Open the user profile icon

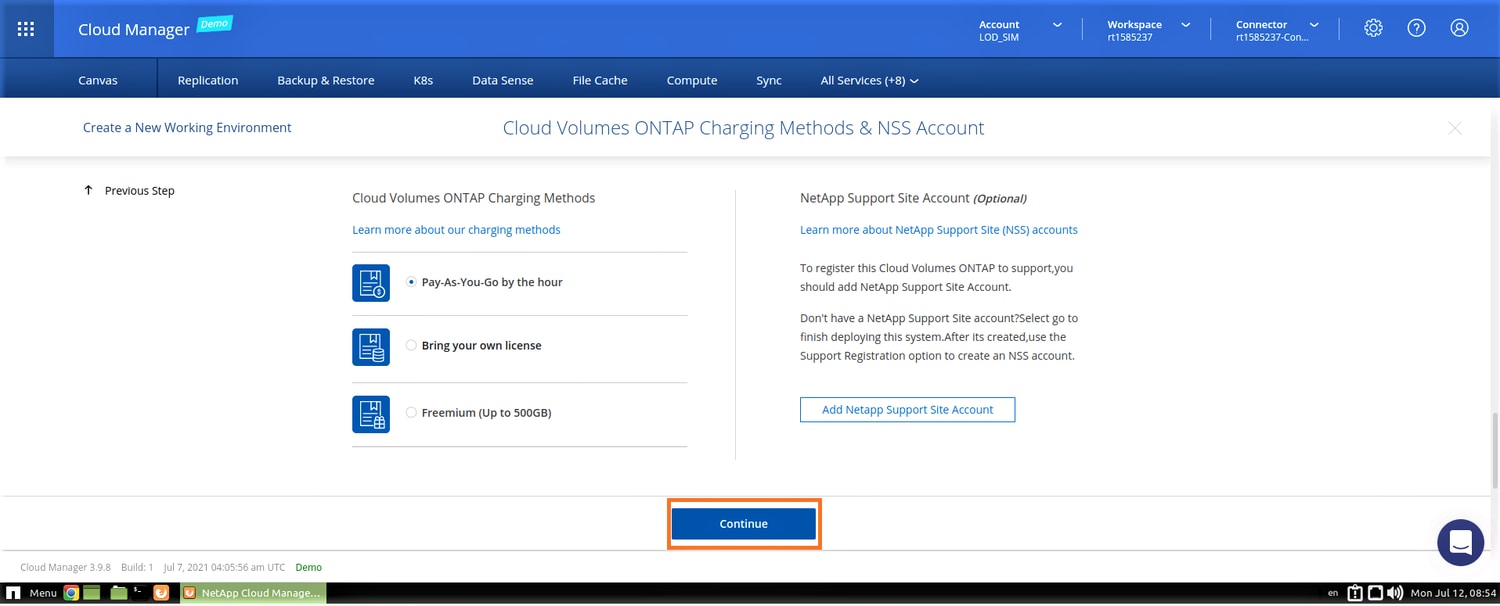click(x=1459, y=28)
